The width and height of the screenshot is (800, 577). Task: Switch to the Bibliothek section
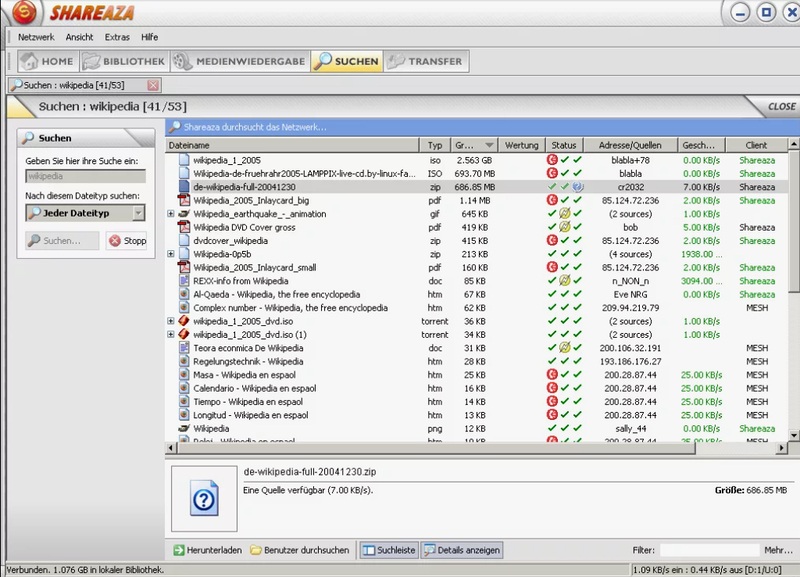124,61
